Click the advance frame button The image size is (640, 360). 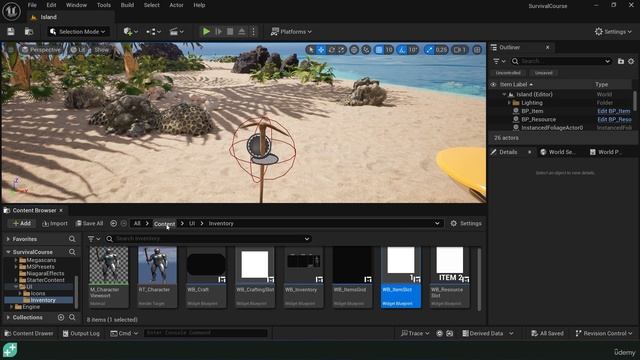click(218, 31)
